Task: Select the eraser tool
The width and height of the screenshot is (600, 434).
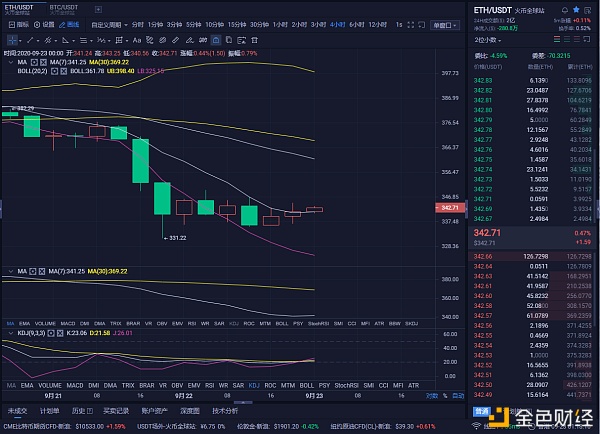Action: coord(189,40)
